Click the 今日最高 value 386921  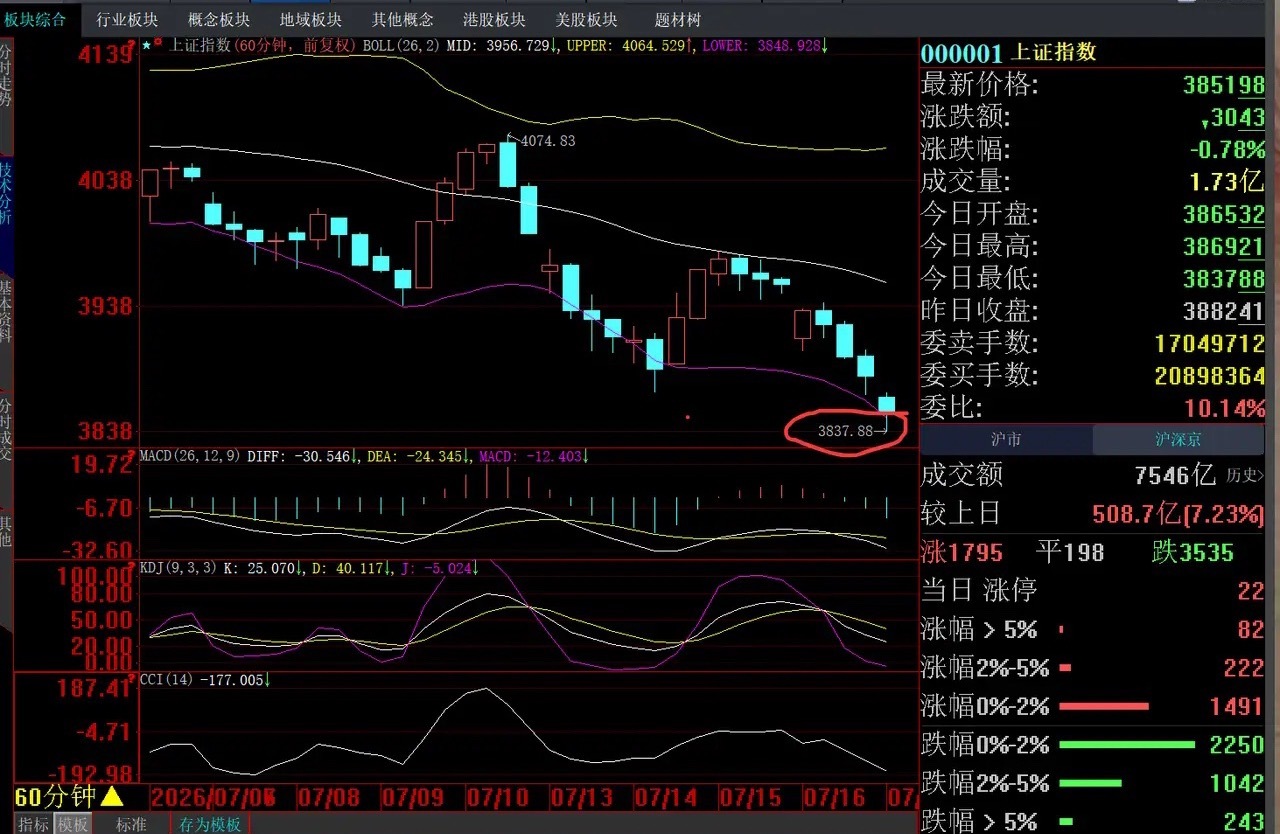click(x=1224, y=246)
